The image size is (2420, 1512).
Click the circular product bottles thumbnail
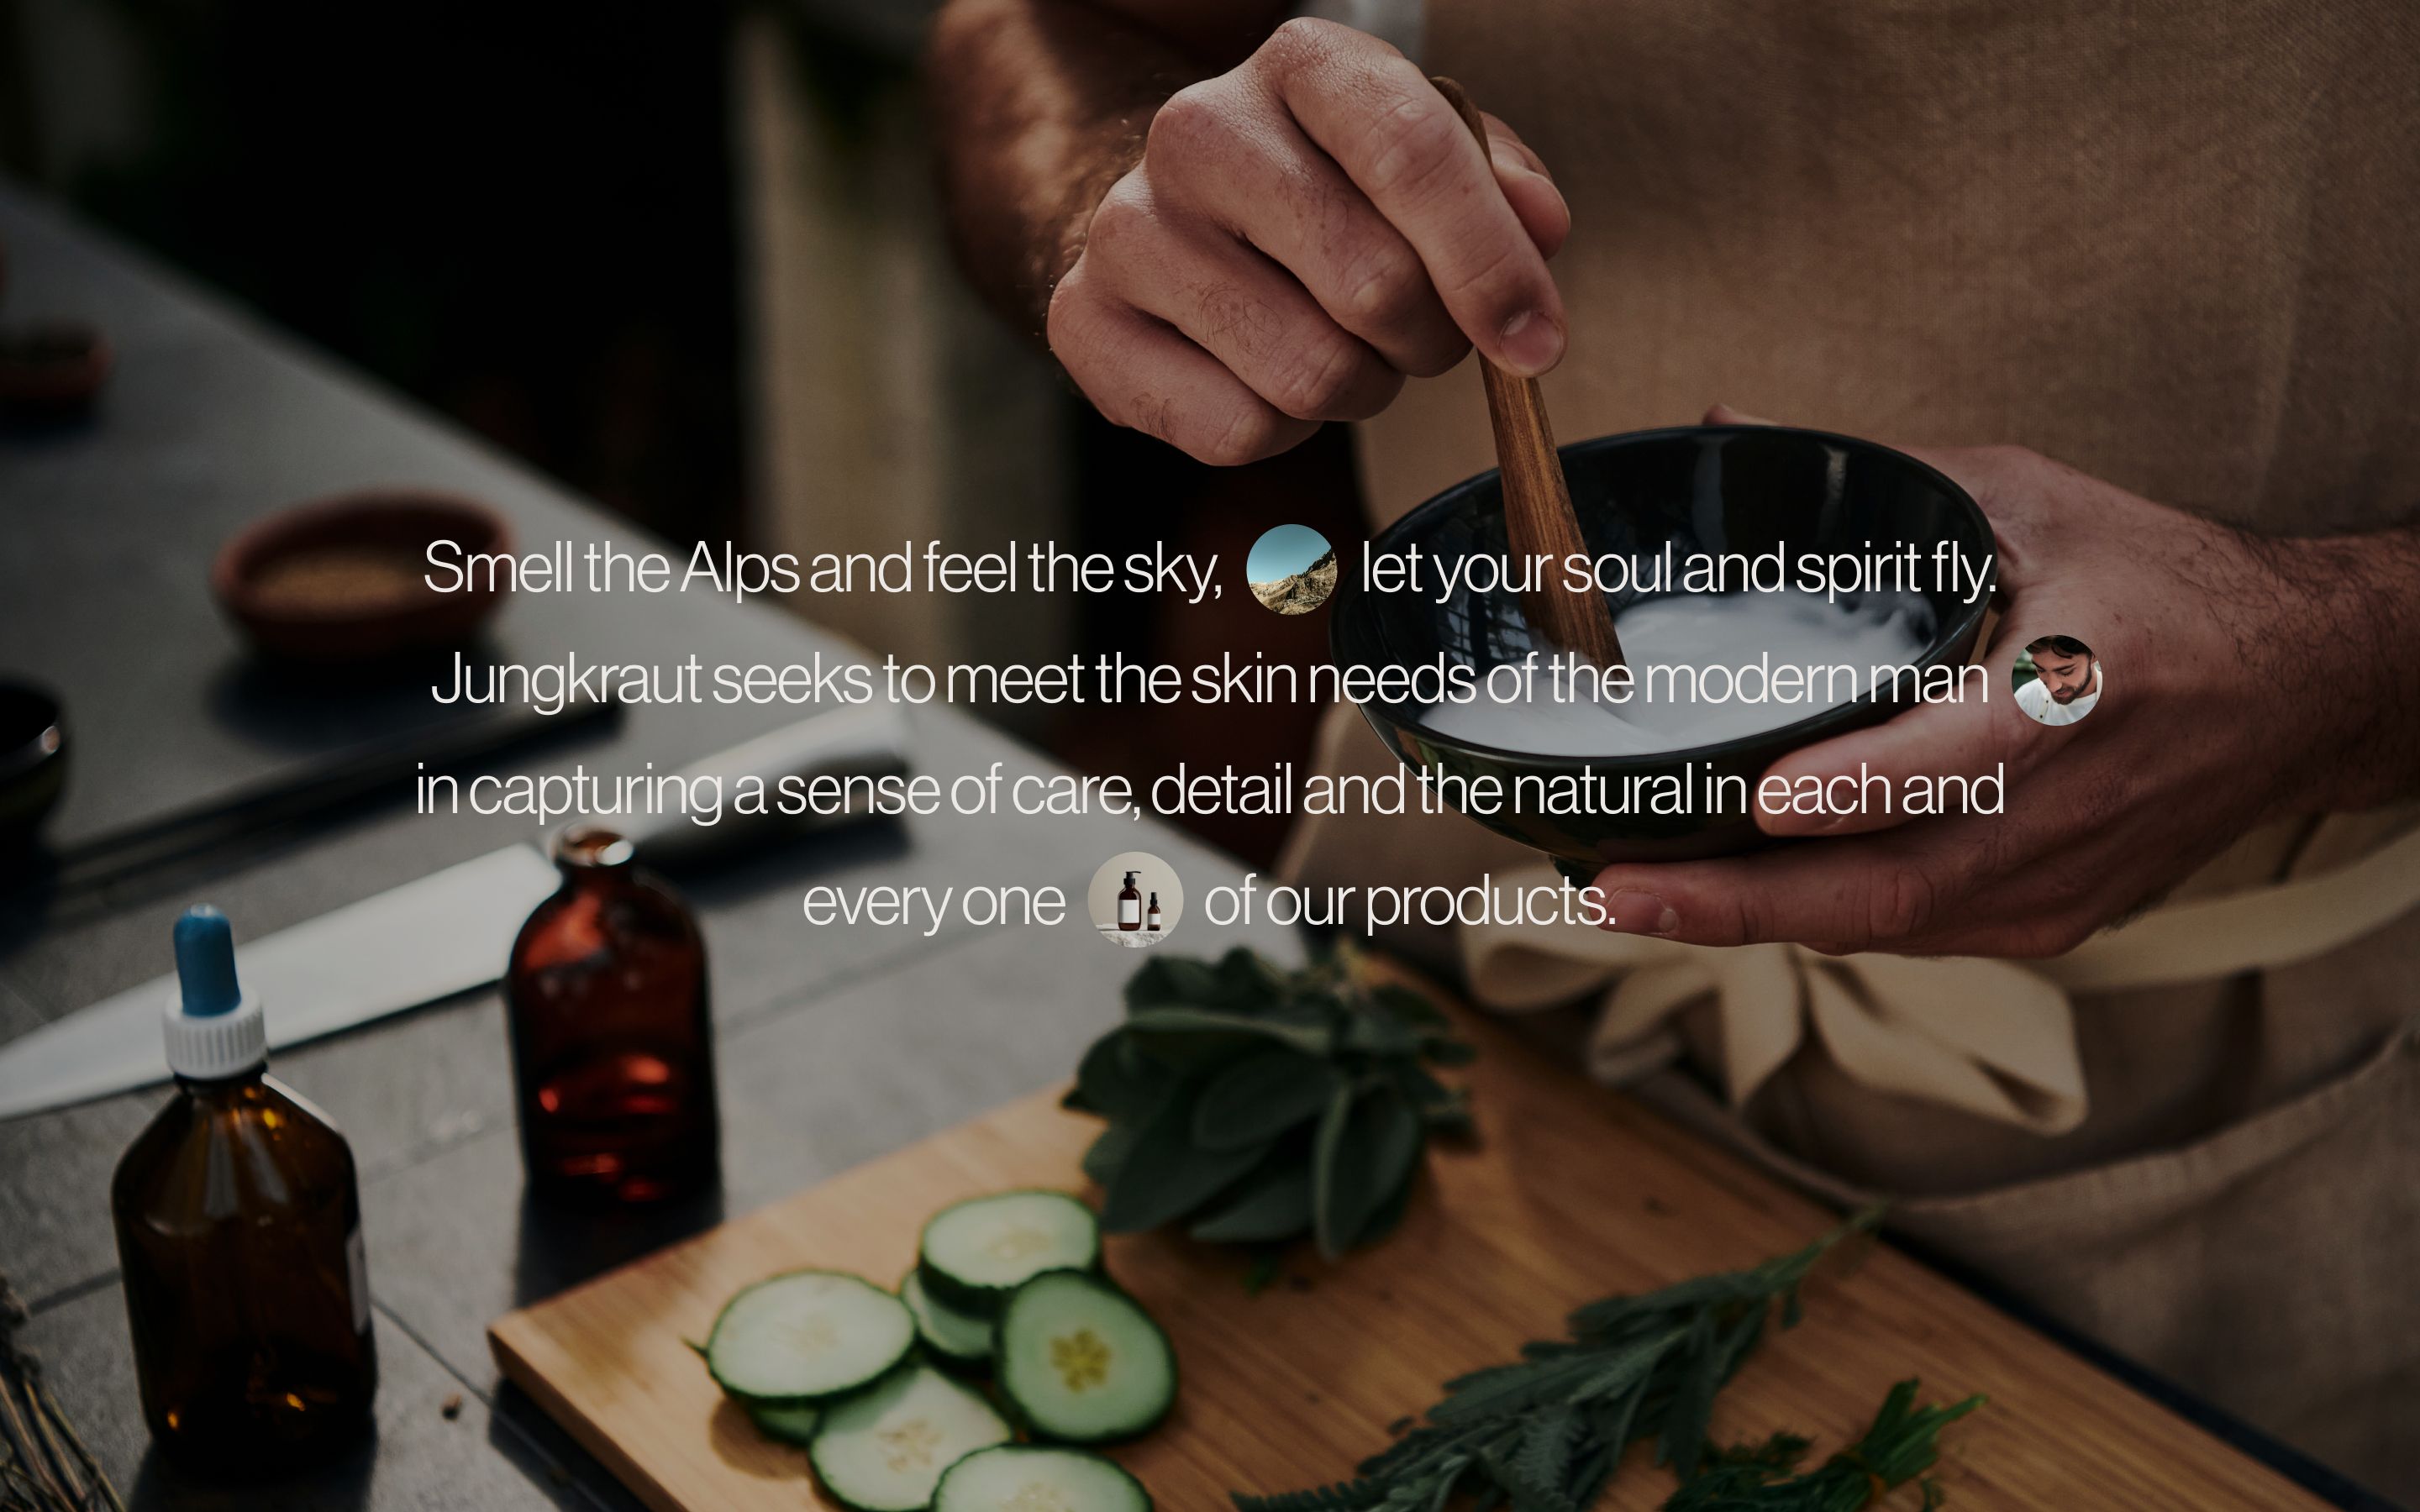(1135, 899)
